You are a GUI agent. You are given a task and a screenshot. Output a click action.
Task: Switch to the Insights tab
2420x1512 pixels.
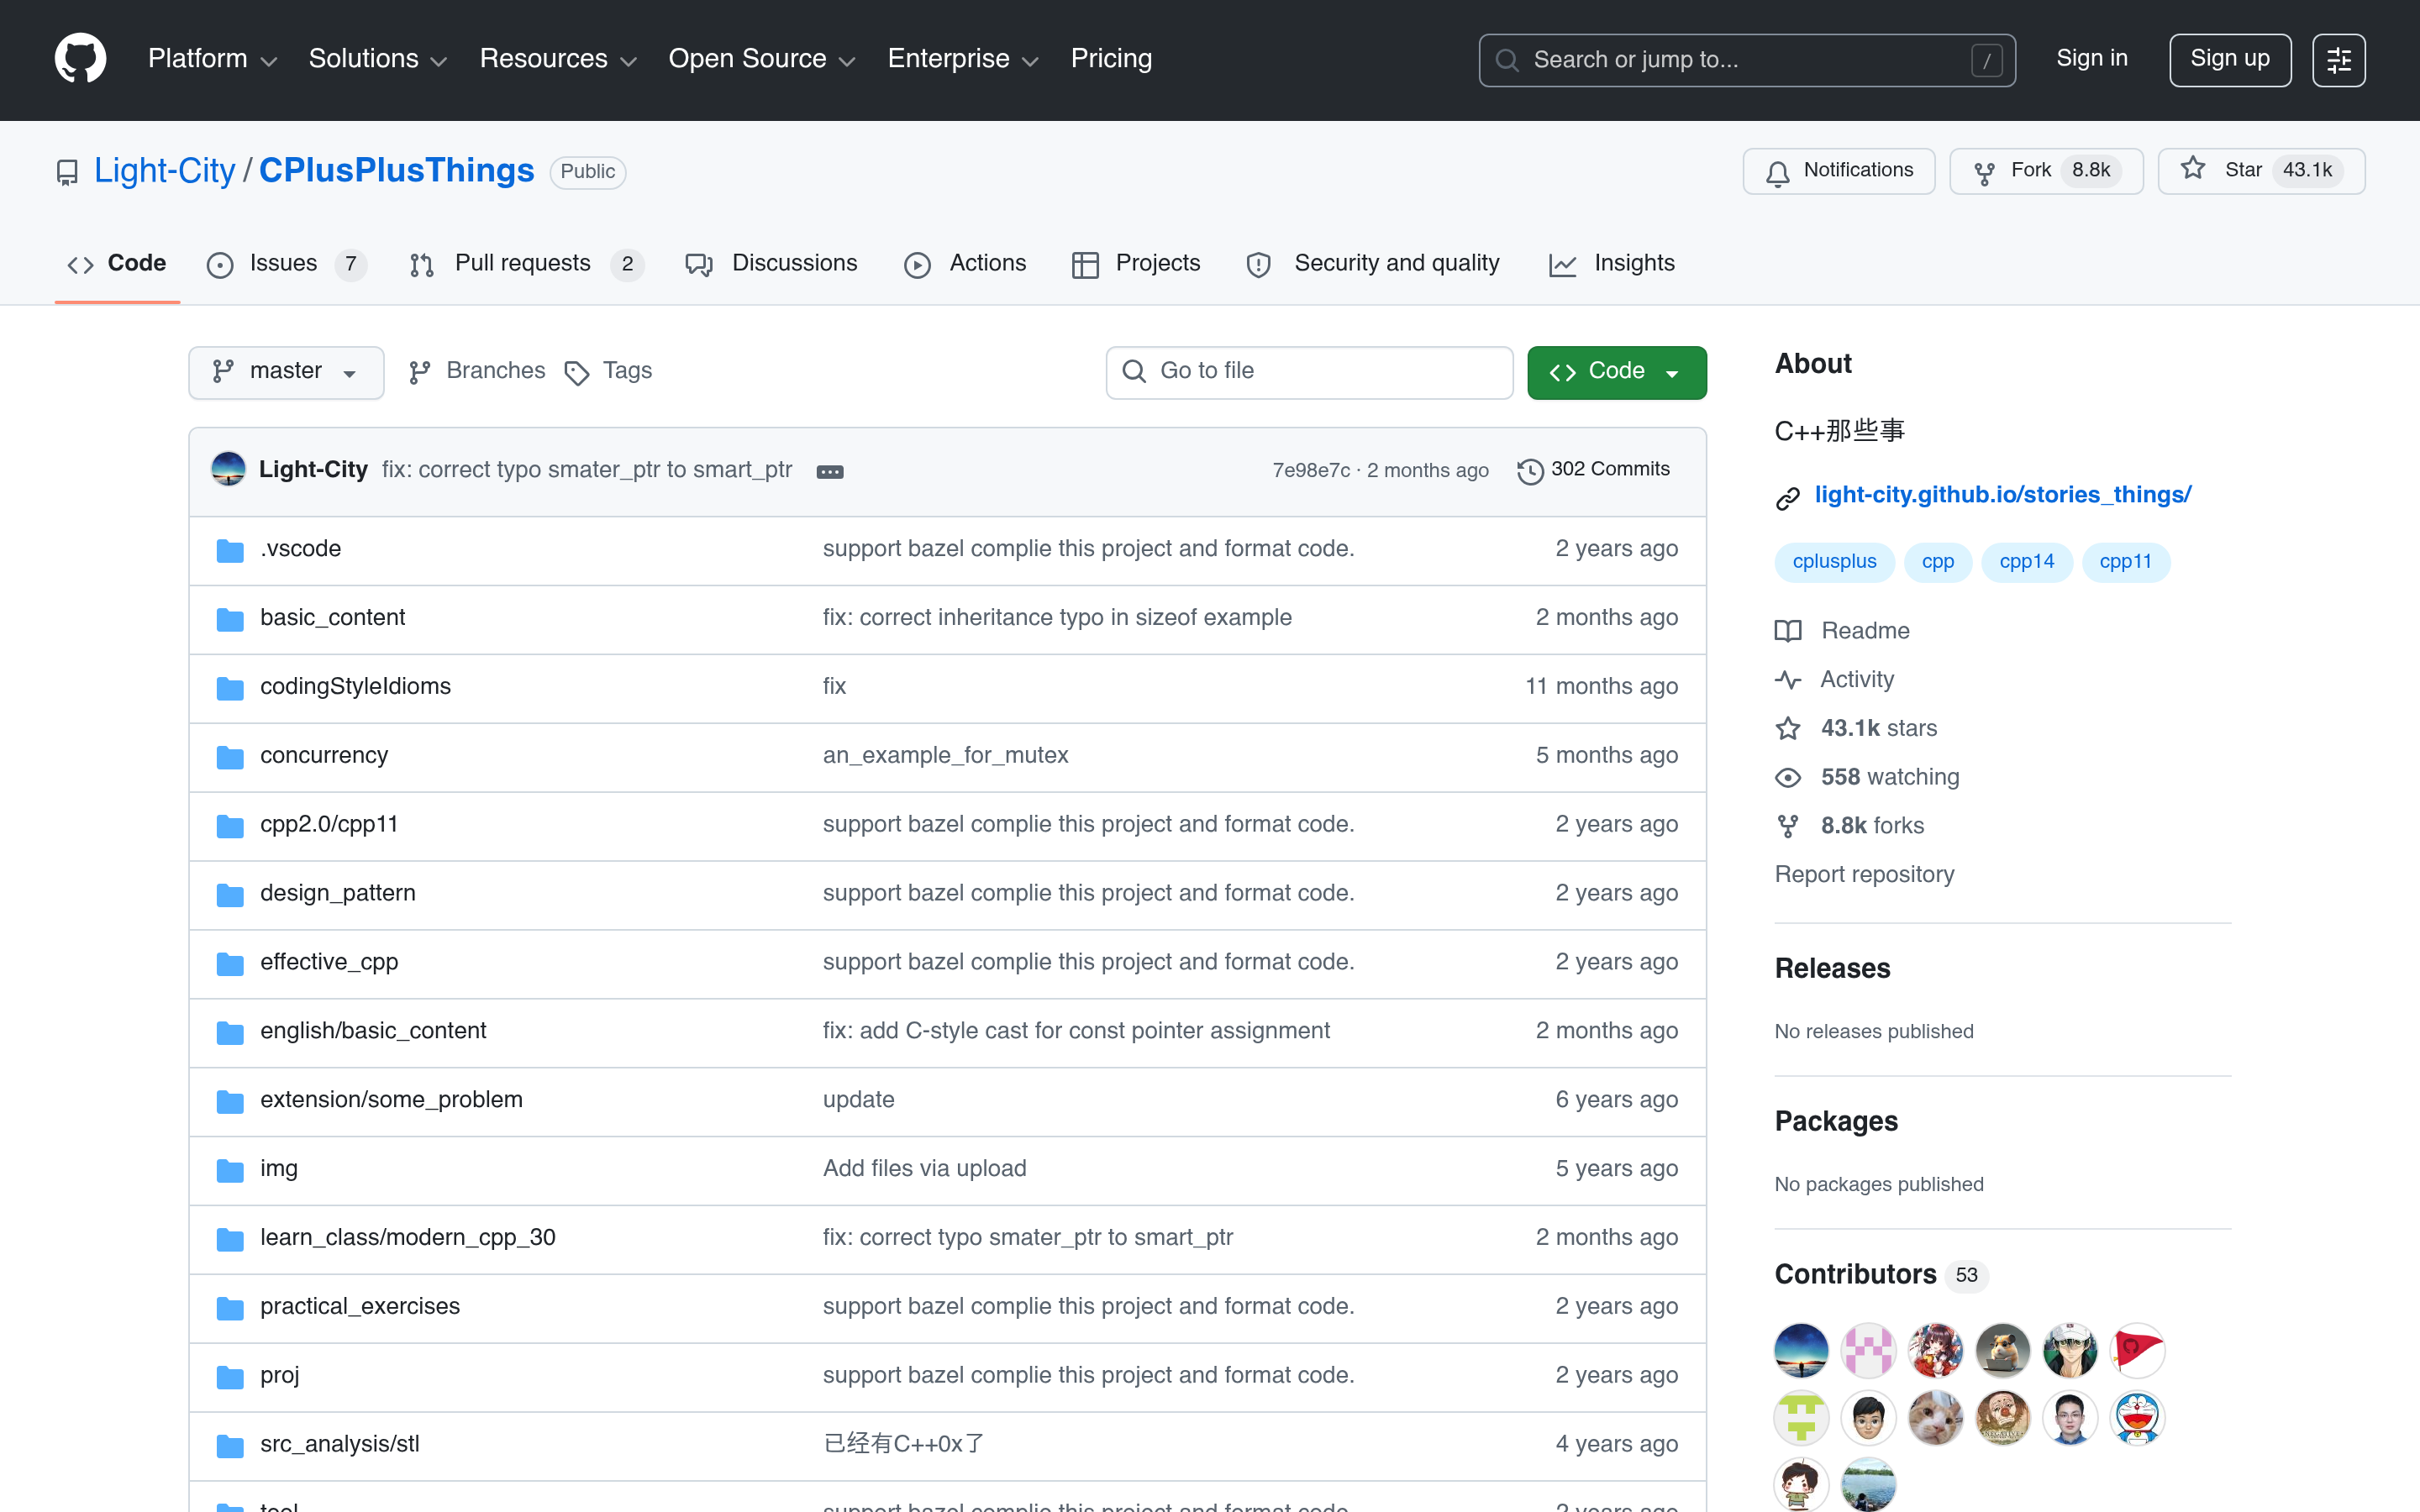(1612, 264)
